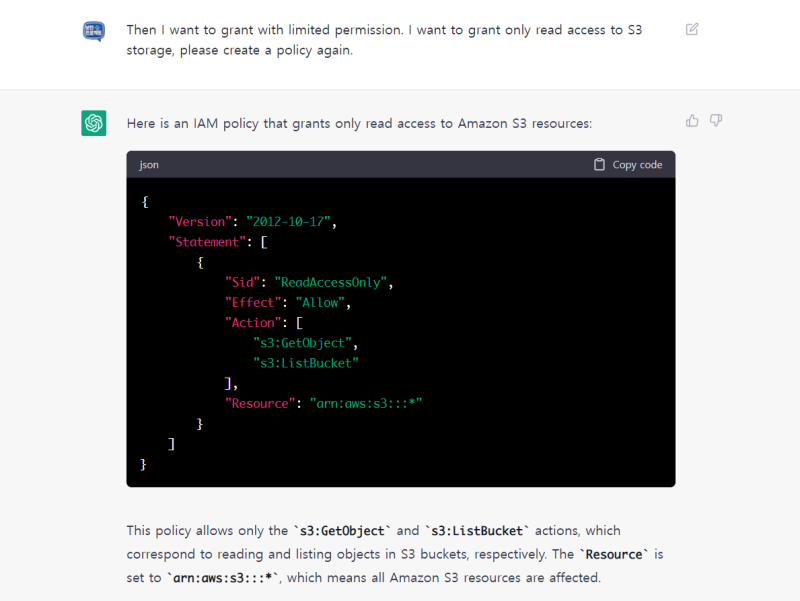Click the ChatGPT logo avatar
This screenshot has width=800, height=601.
(x=94, y=123)
